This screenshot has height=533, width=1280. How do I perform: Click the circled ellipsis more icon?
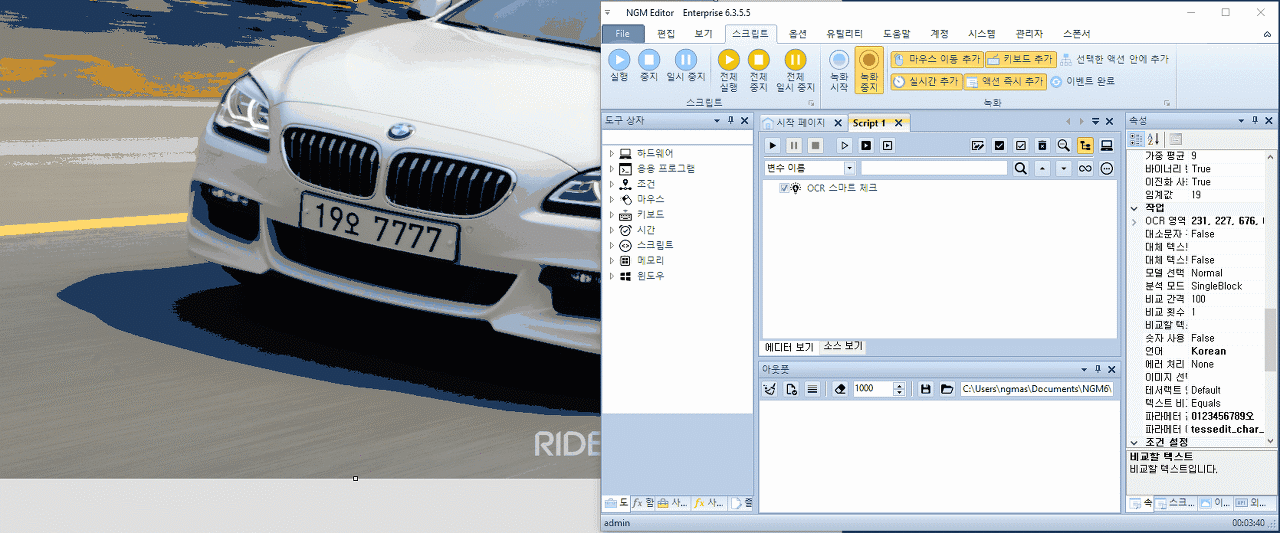[x=1106, y=168]
